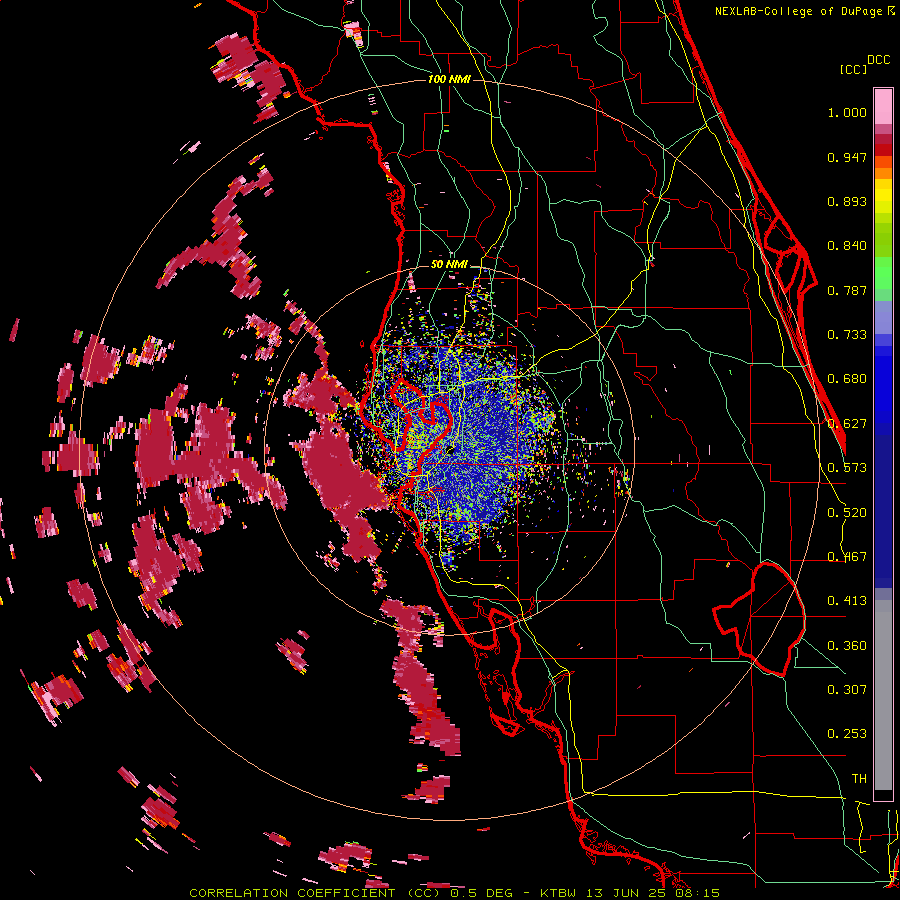
Task: Click the 13 JUN 25 date text
Action: tap(626, 893)
